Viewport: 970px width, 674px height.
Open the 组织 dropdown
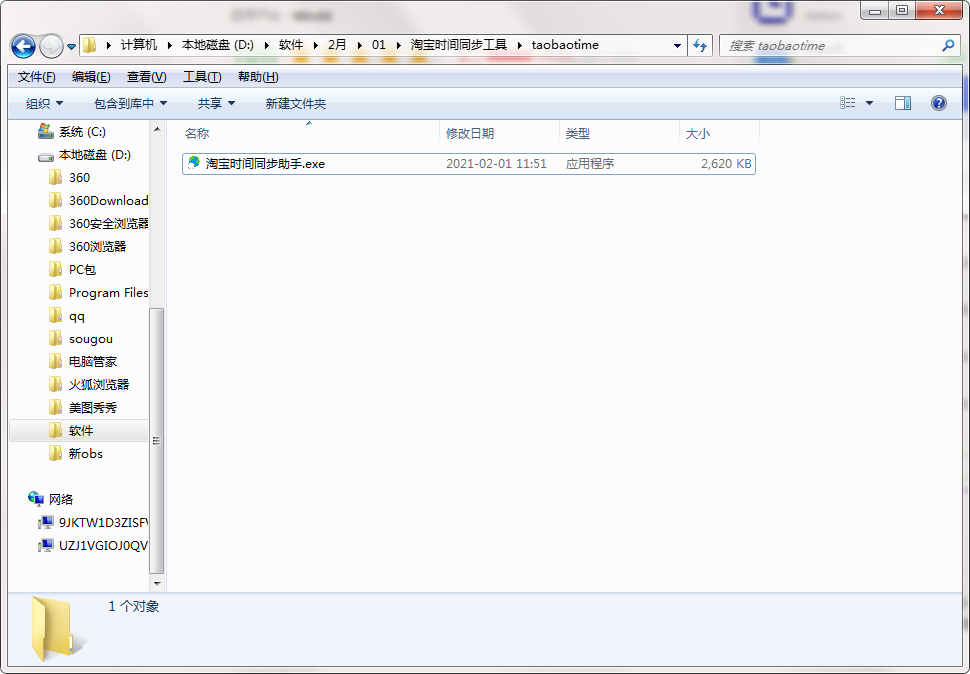(x=45, y=103)
